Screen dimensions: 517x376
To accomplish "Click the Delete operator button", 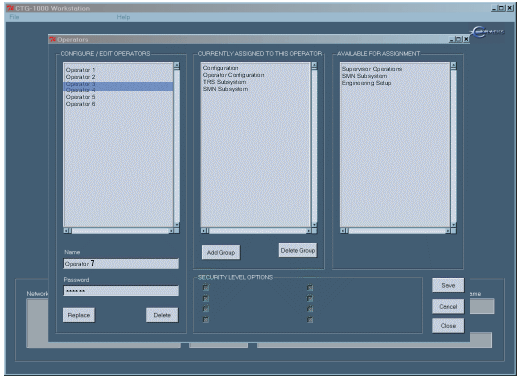I will [162, 315].
